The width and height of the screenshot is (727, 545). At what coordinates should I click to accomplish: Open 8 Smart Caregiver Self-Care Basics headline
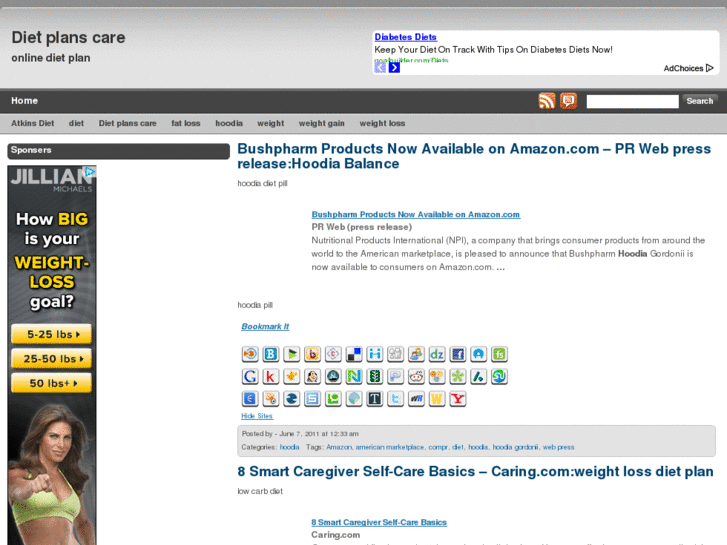pyautogui.click(x=475, y=472)
